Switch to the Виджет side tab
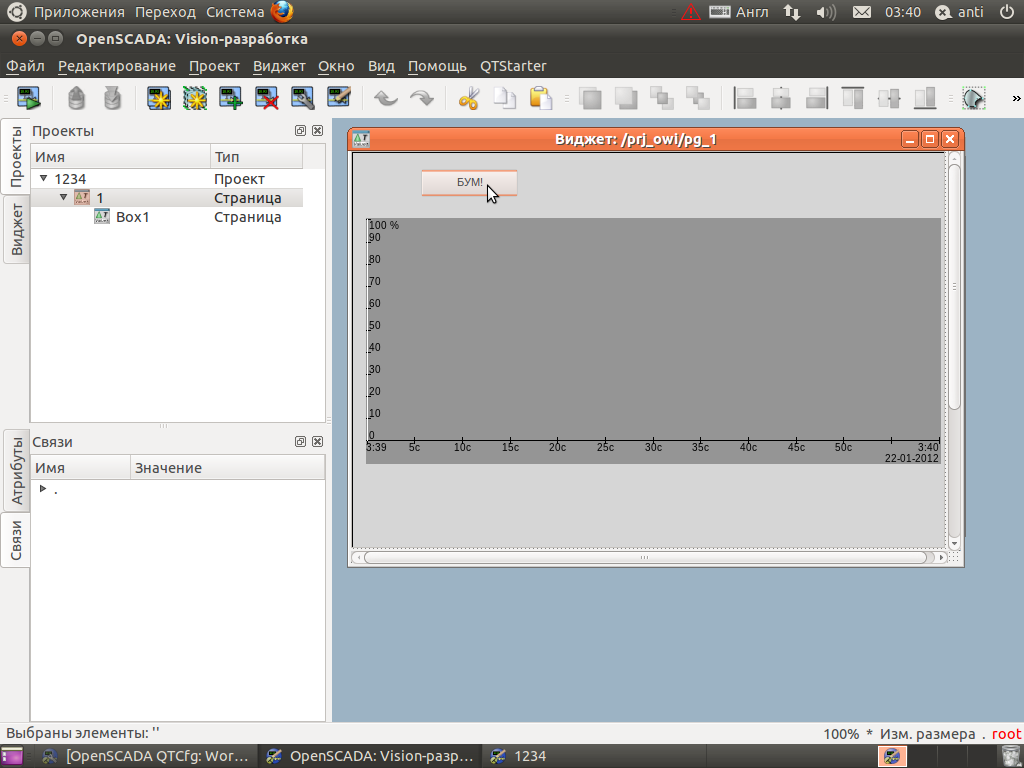 coord(16,229)
